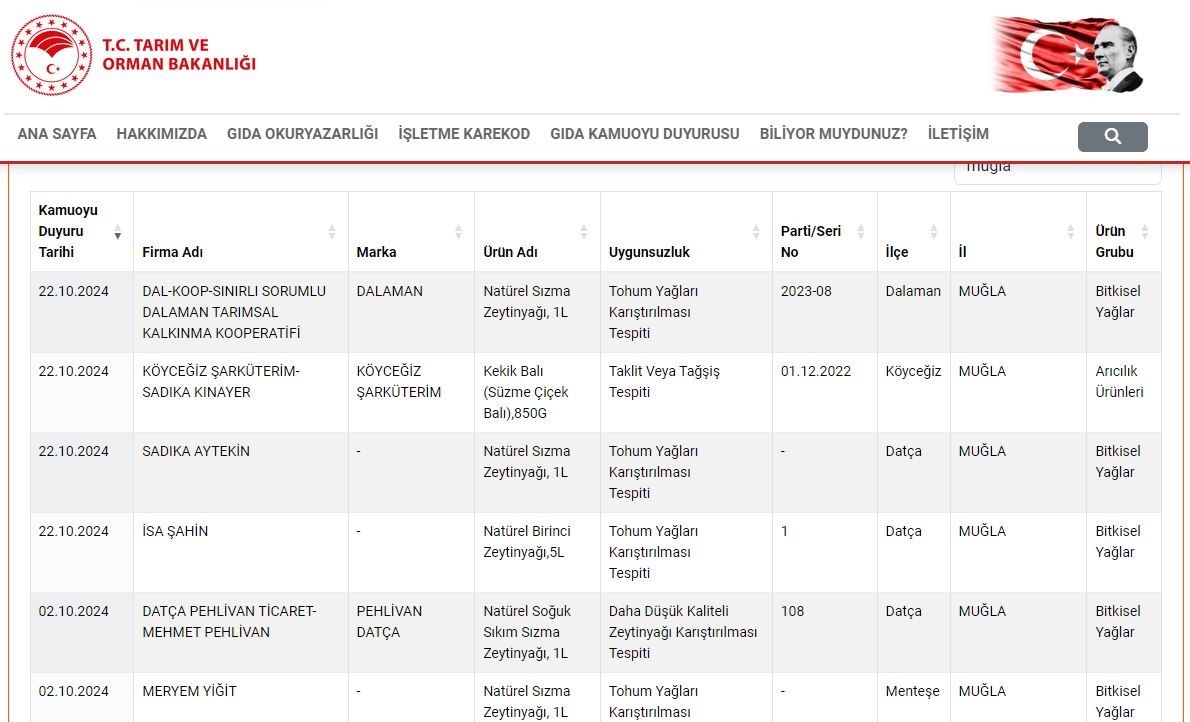
Task: Click sort arrows in Firma Adı column
Action: 332,232
